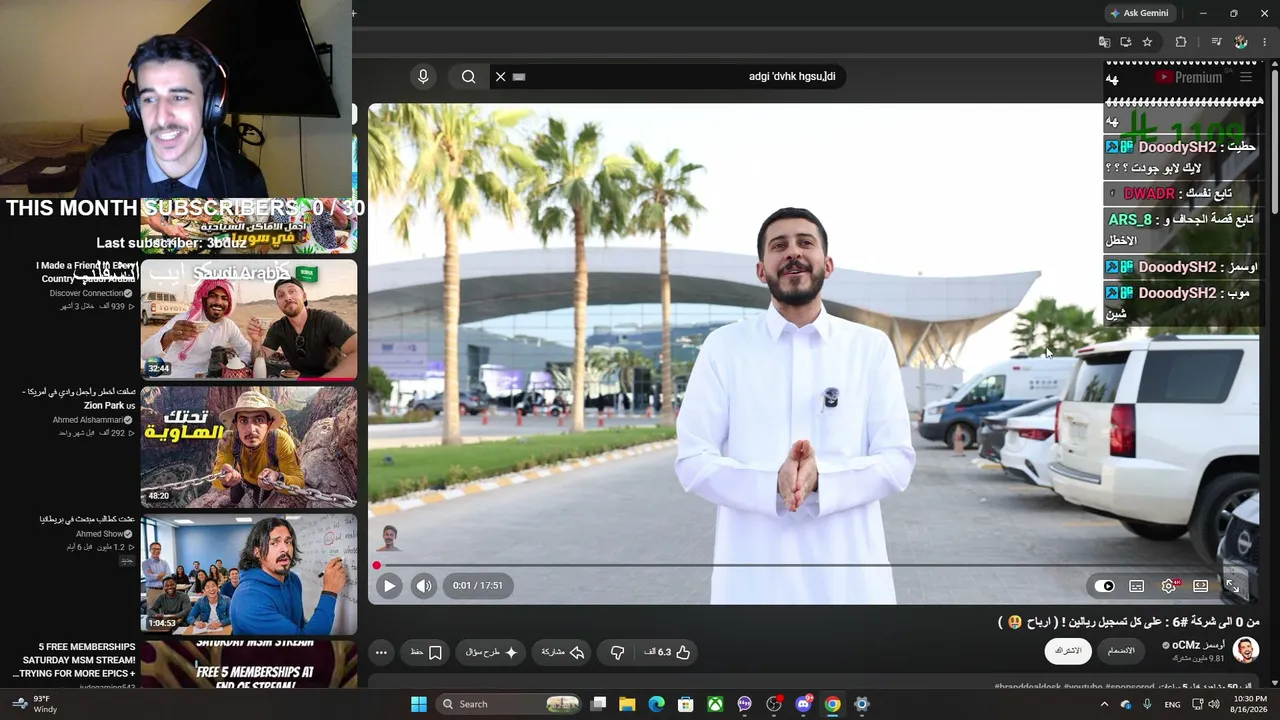Open the sparkle Ask question button

[491, 652]
